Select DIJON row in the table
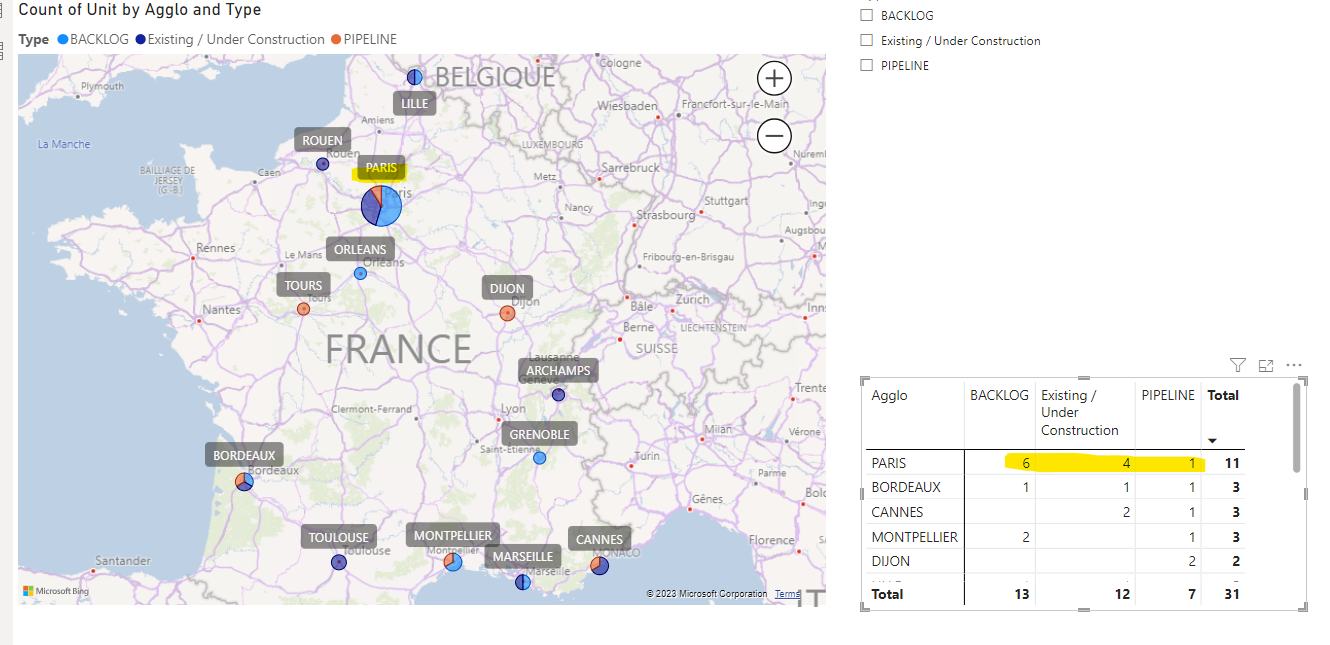 1055,561
